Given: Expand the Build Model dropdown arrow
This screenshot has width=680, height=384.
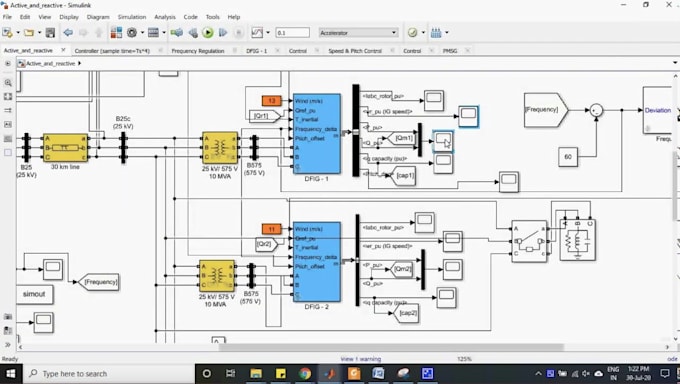Looking at the screenshot, I should [x=447, y=33].
